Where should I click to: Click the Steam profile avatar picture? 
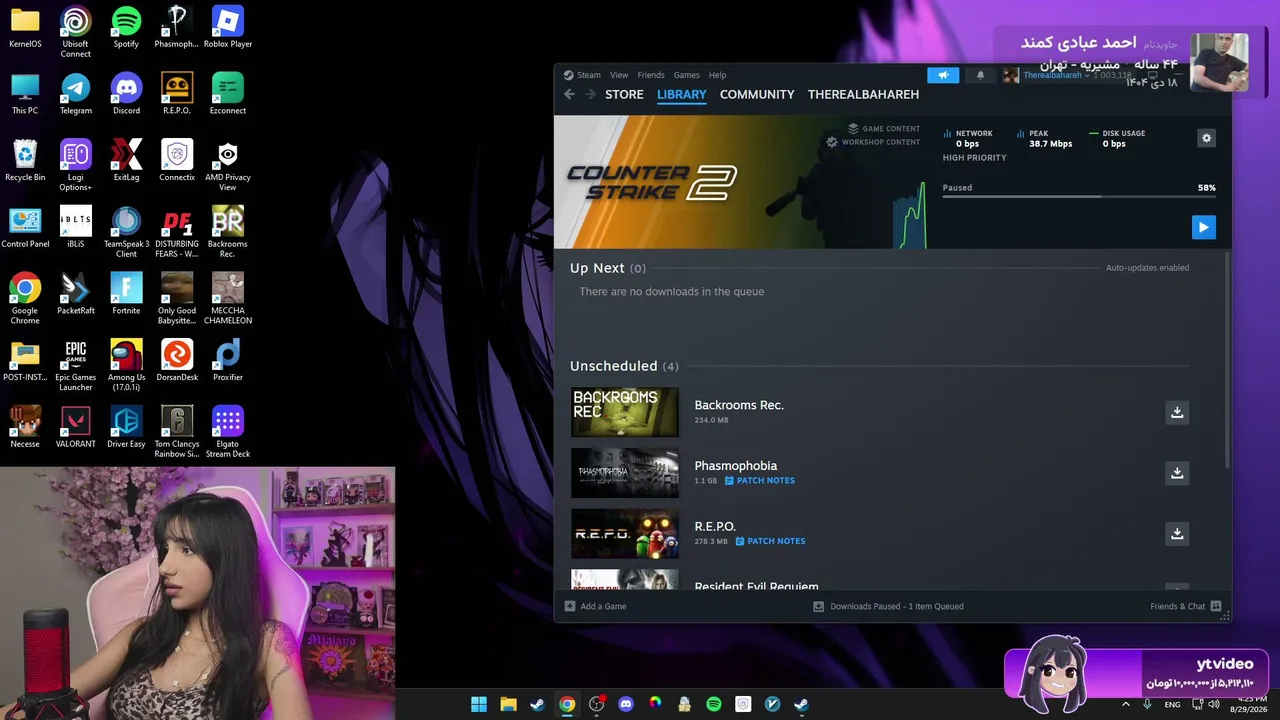coord(1011,75)
